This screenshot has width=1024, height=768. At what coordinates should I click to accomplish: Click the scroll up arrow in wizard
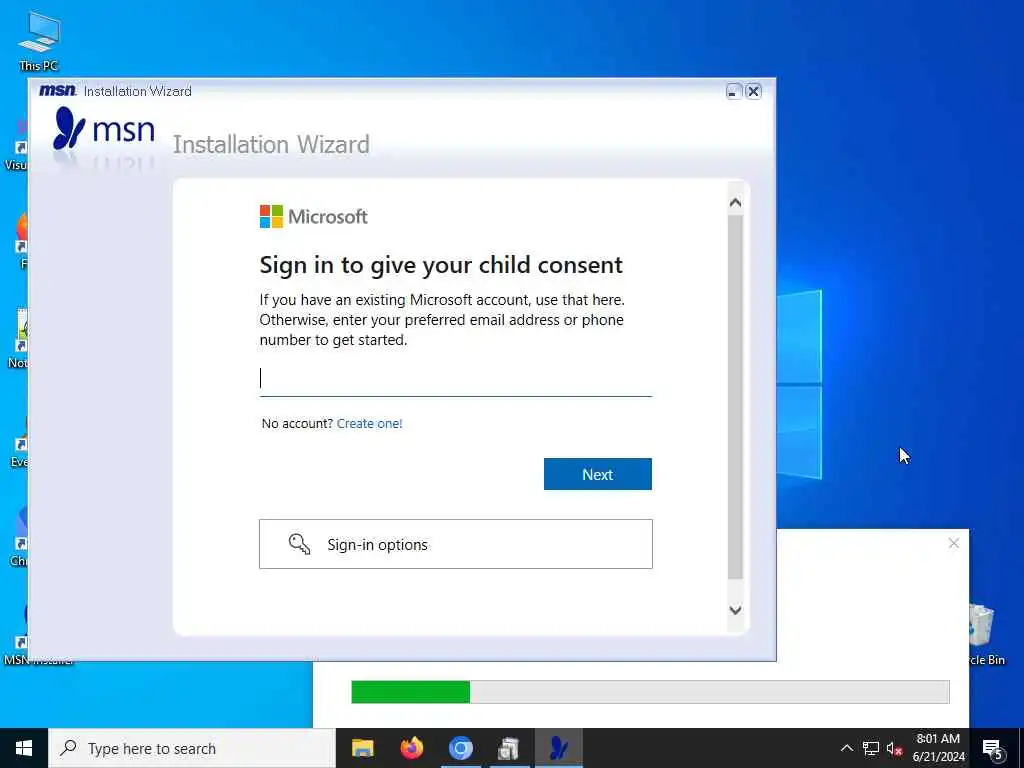pyautogui.click(x=735, y=203)
